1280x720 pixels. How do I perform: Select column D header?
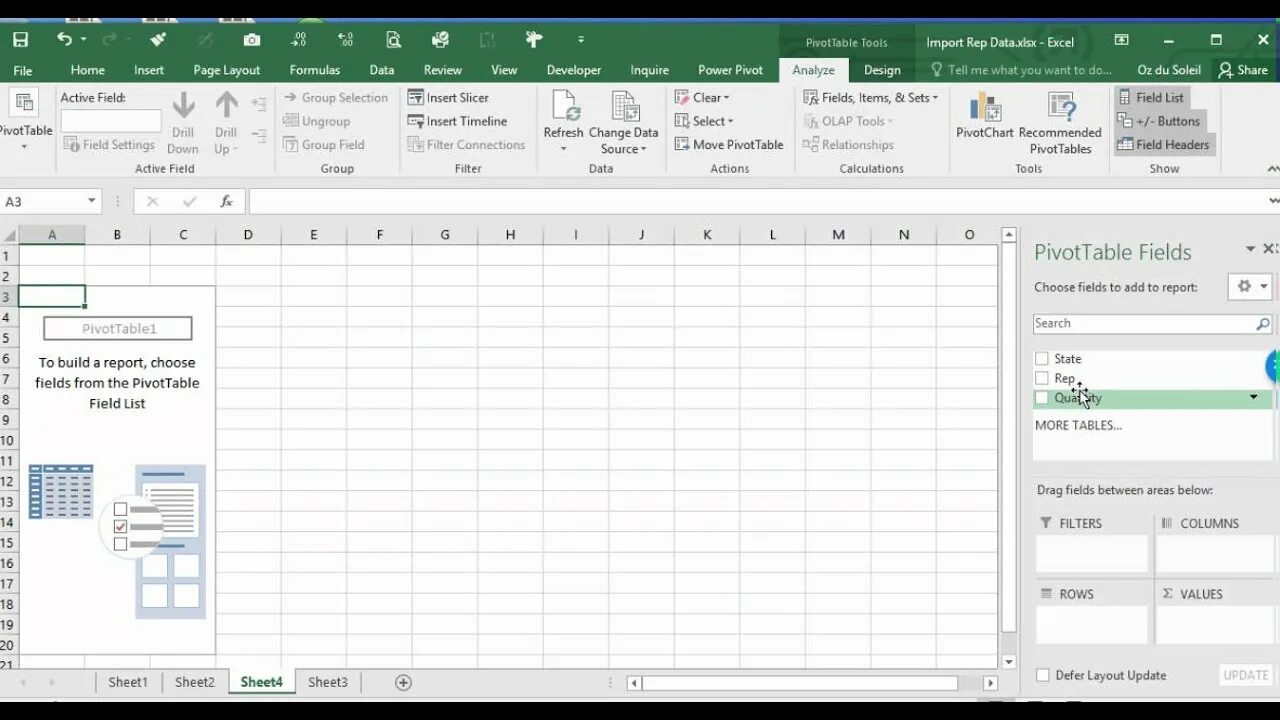click(248, 235)
